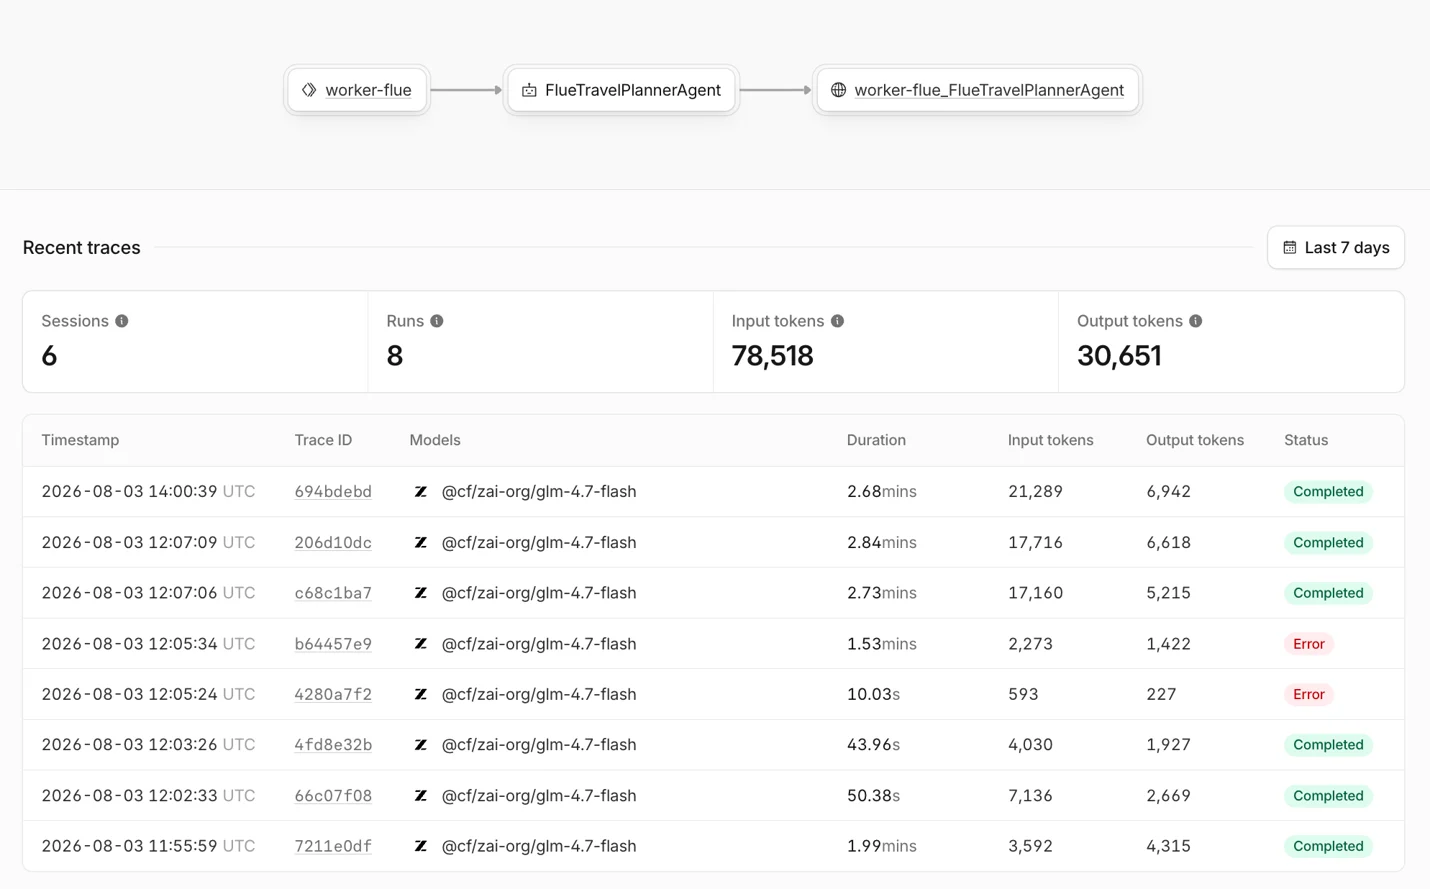The image size is (1430, 889).
Task: Click the Timestamp column header
Action: coord(80,440)
